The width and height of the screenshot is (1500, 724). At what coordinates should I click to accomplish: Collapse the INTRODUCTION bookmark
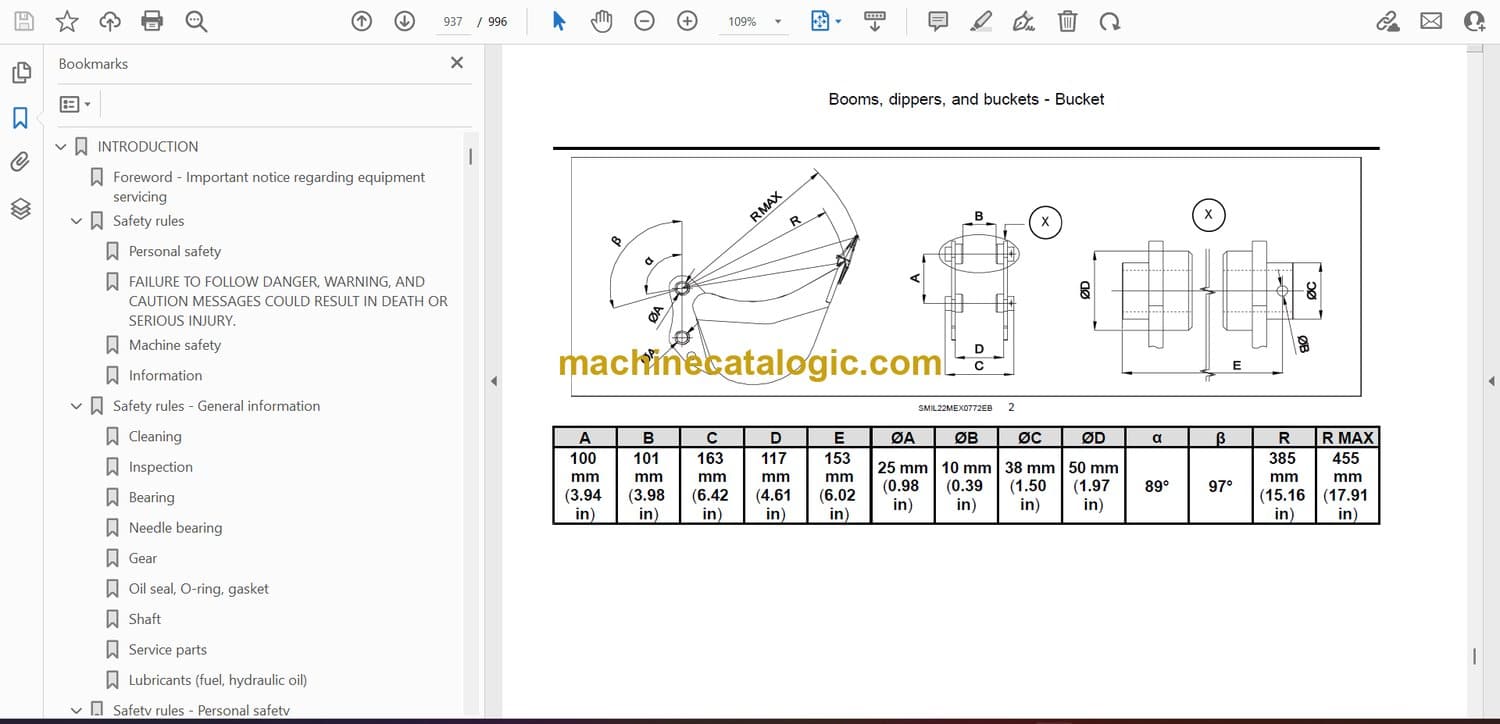tap(61, 147)
